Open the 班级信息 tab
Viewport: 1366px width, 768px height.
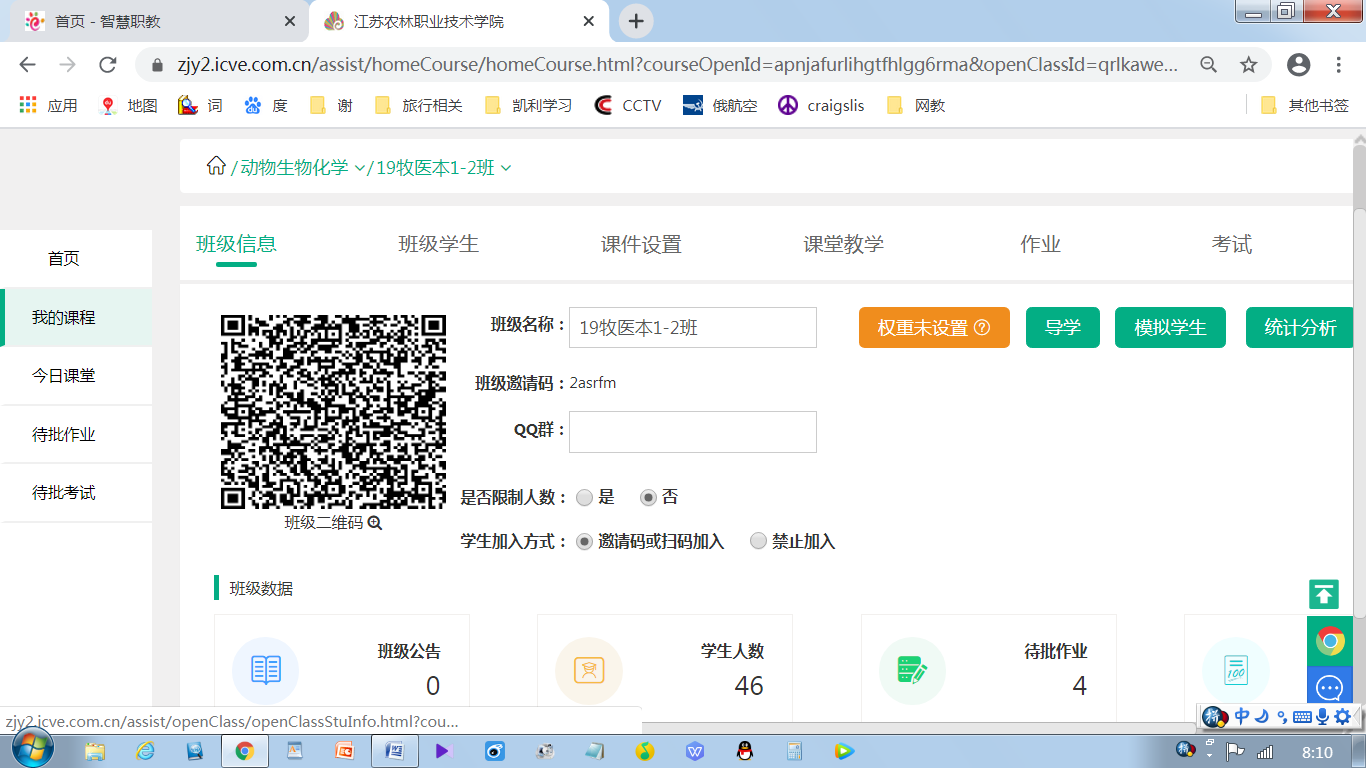tap(236, 244)
